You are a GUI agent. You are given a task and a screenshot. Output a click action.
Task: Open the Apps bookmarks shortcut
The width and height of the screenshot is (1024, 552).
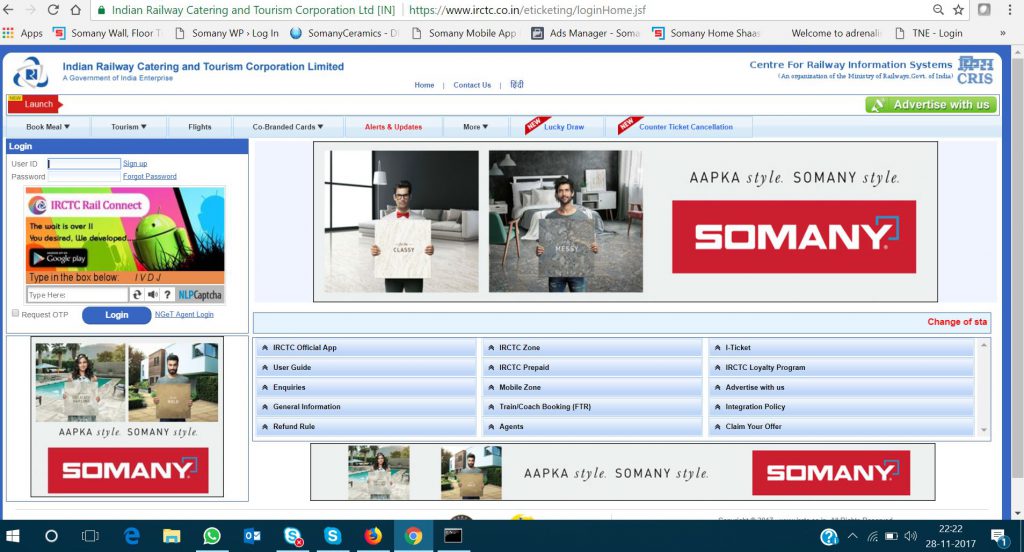[x=23, y=33]
